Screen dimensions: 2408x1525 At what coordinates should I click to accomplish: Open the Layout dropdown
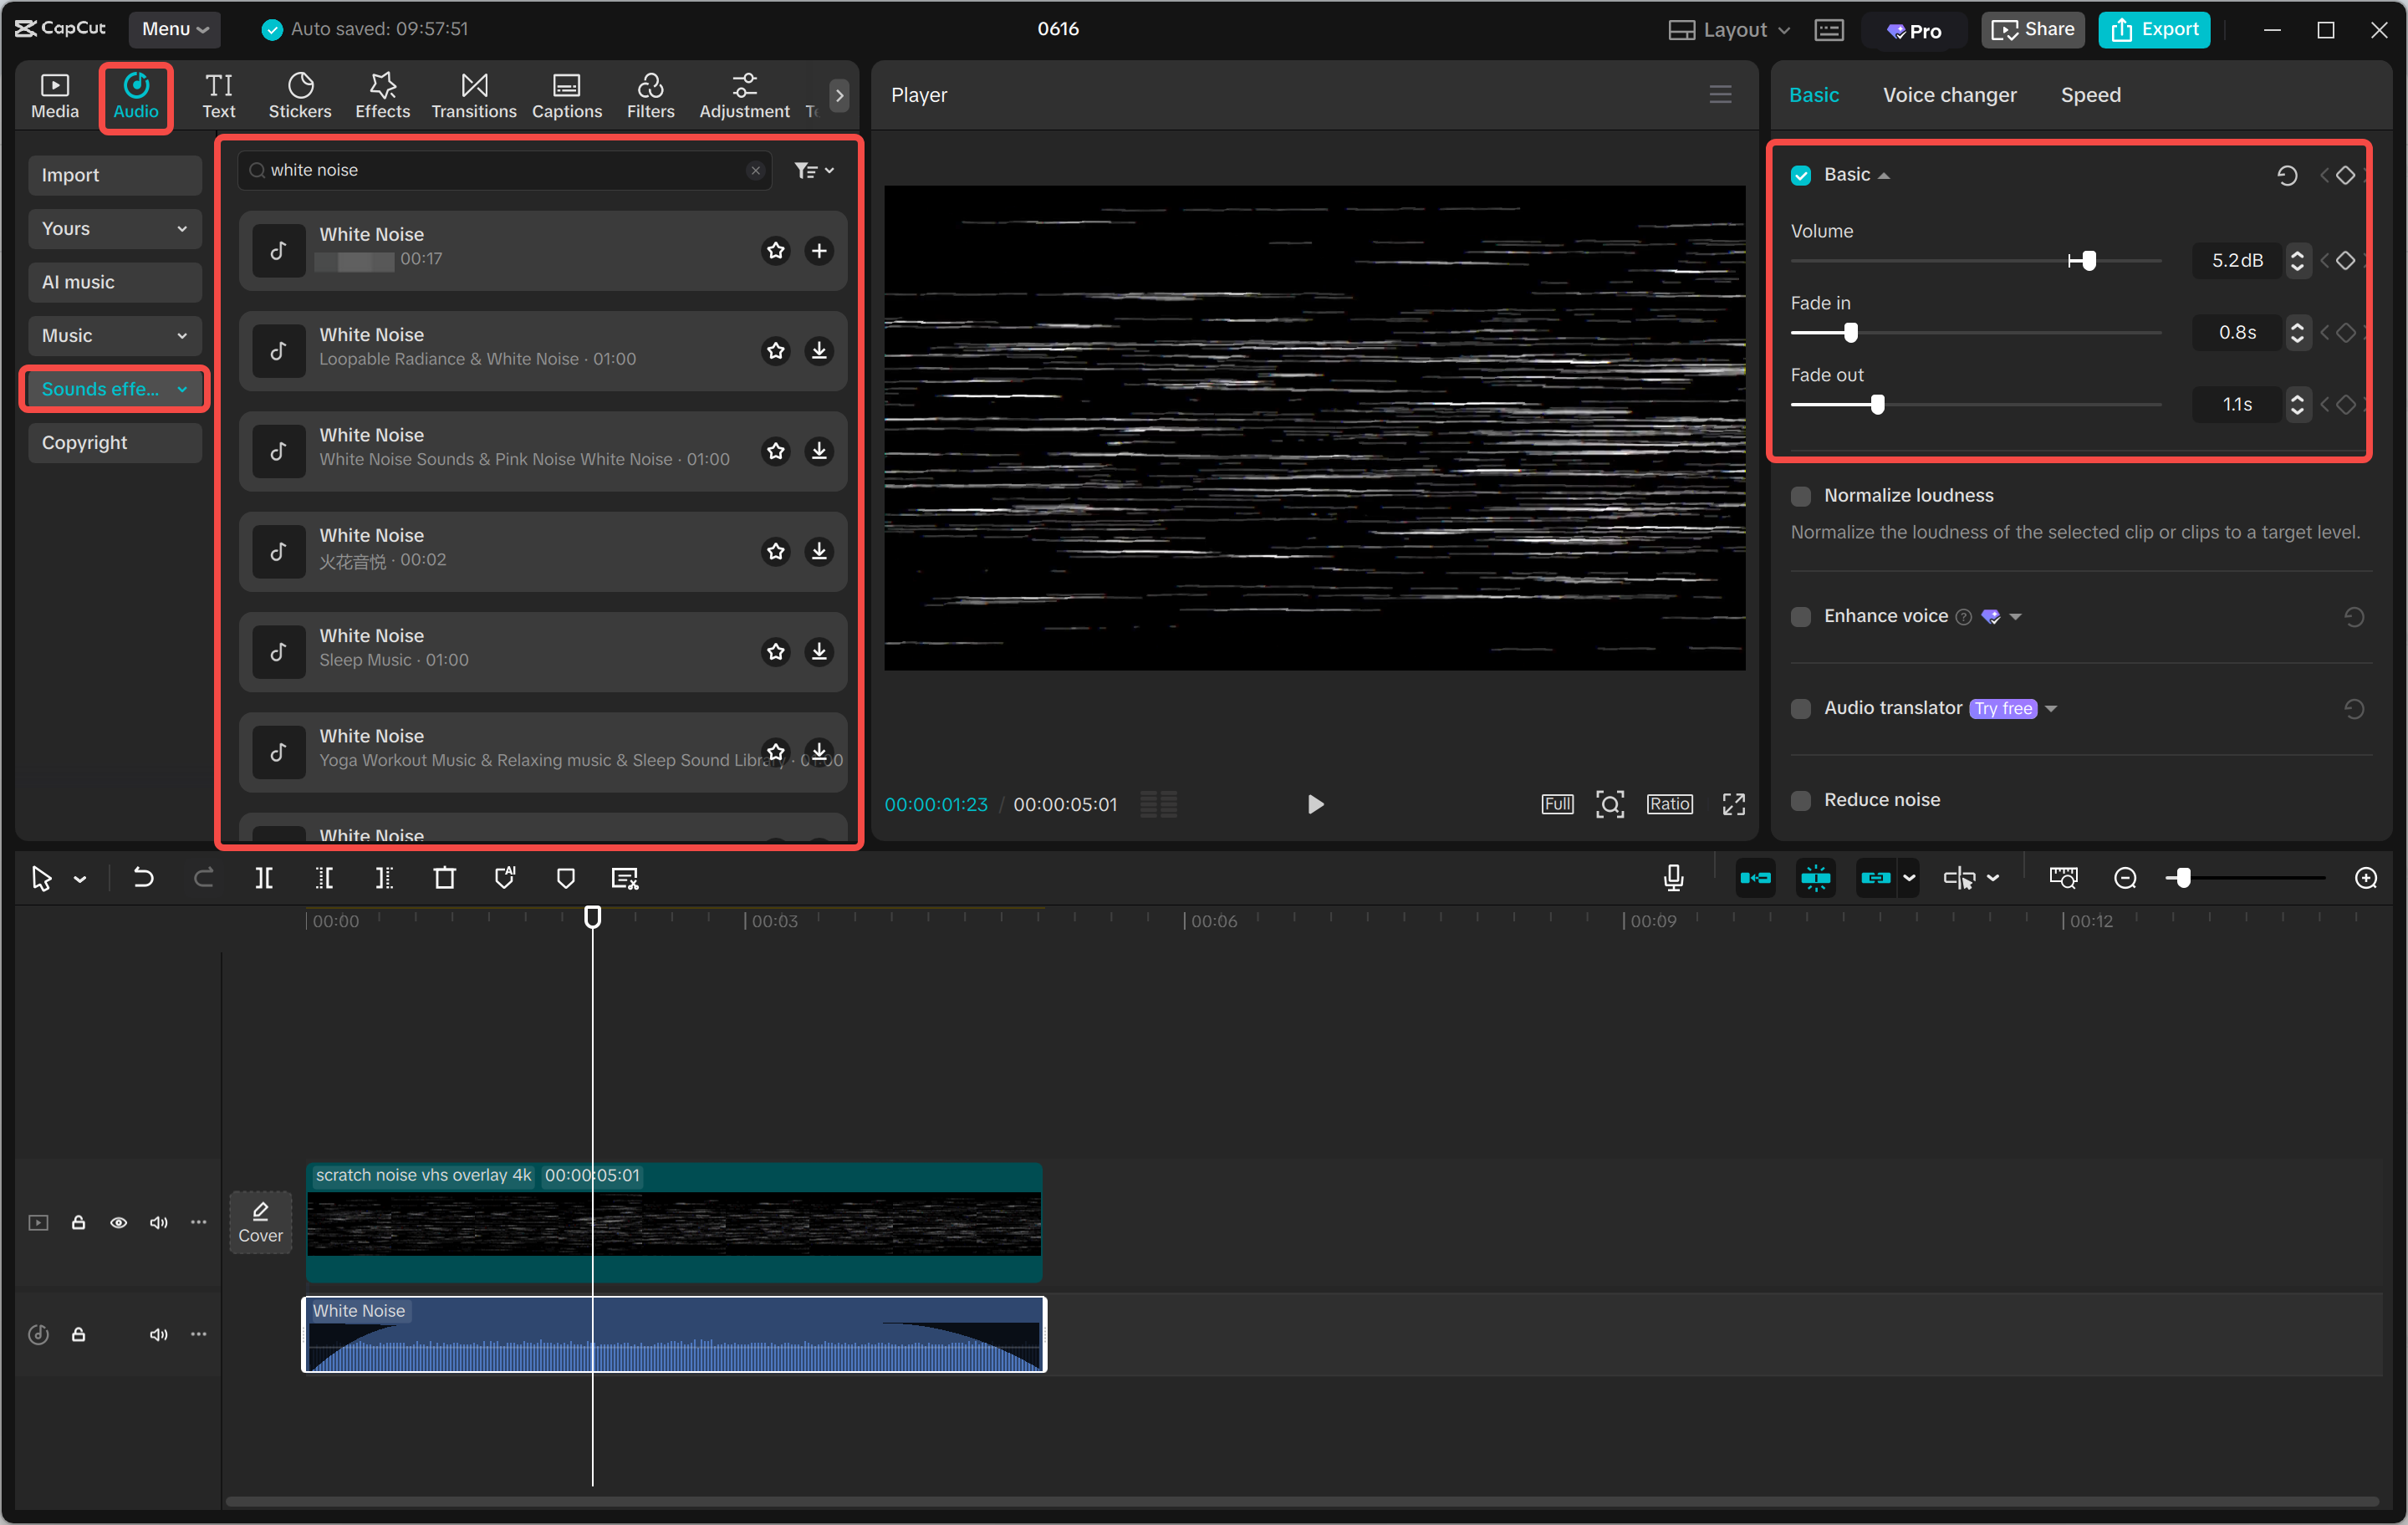pos(1729,29)
